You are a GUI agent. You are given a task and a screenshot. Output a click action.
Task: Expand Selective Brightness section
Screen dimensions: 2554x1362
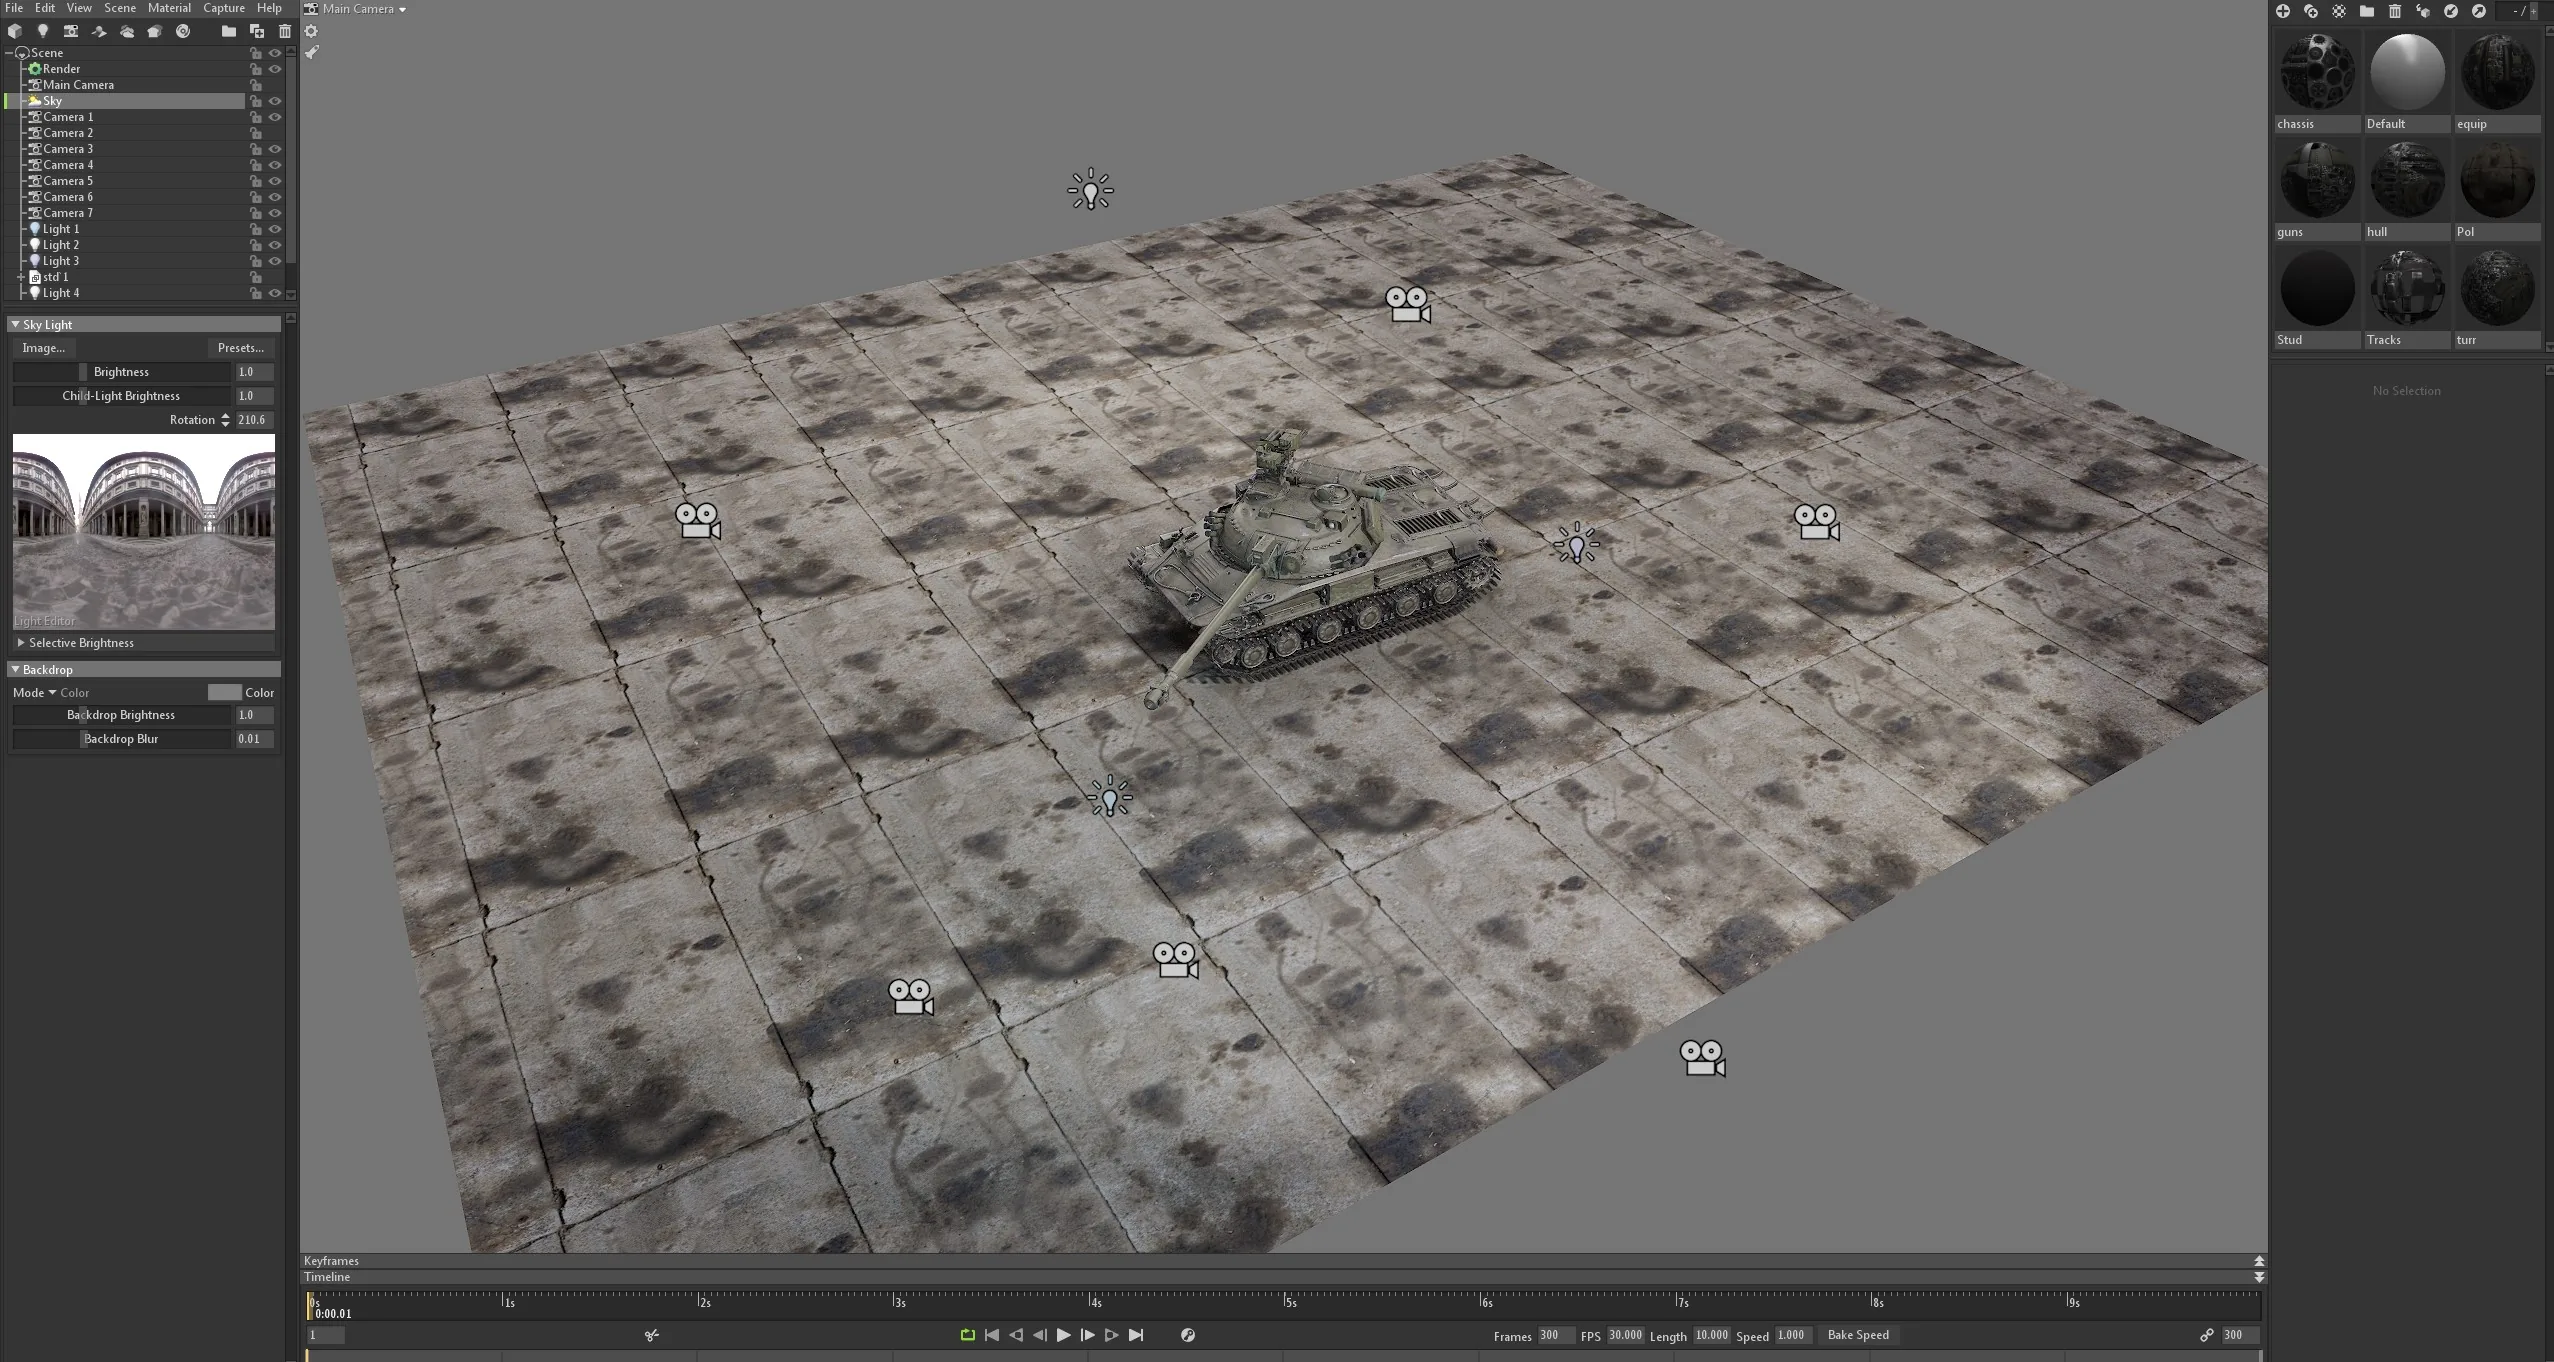click(x=21, y=643)
